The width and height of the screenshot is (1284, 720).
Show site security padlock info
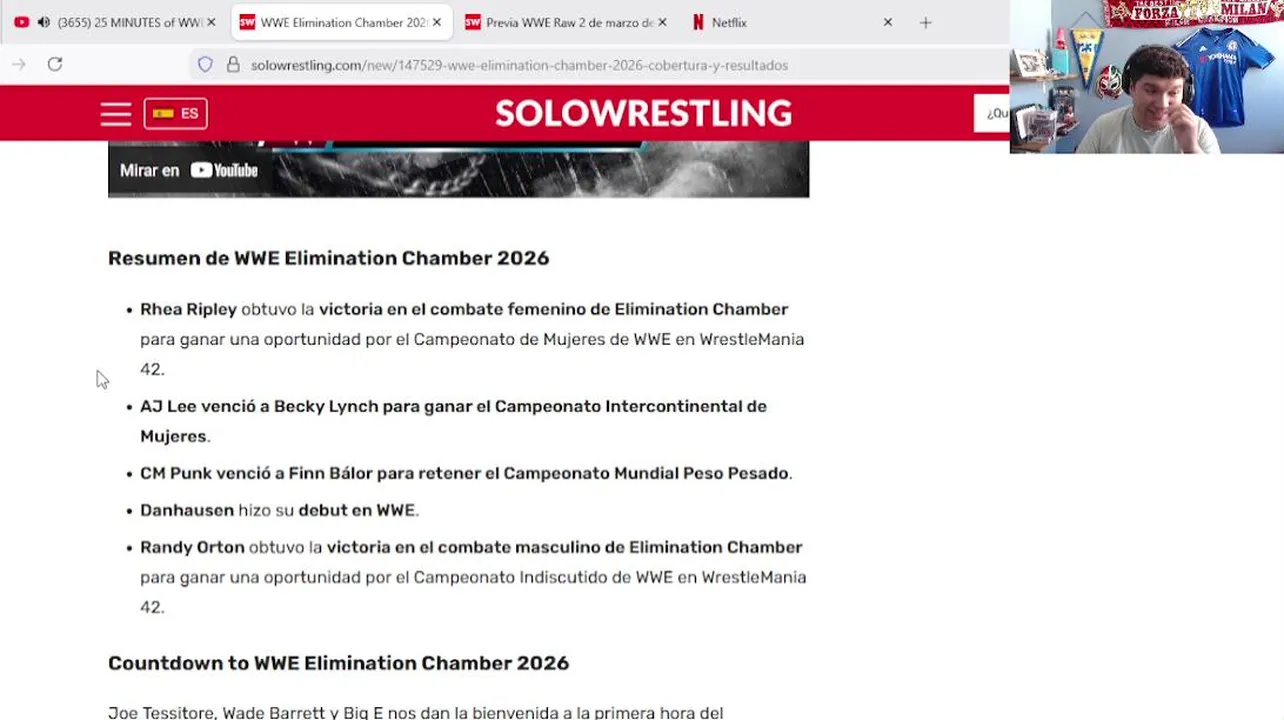click(x=233, y=65)
